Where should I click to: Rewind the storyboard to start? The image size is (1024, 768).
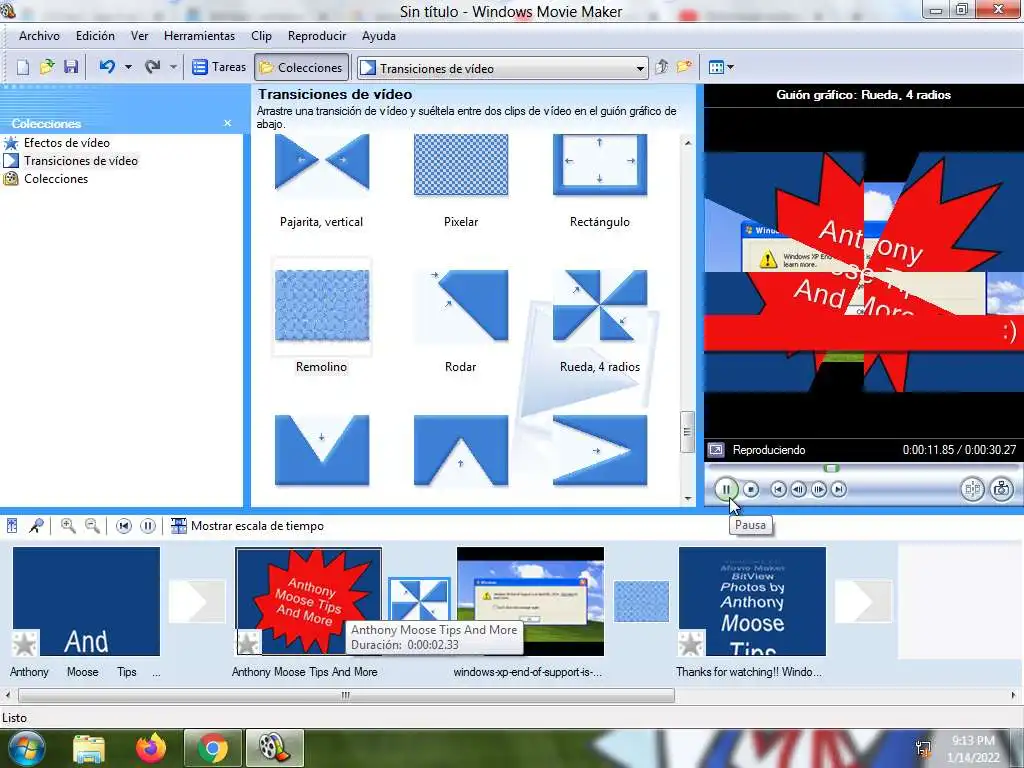coord(123,526)
